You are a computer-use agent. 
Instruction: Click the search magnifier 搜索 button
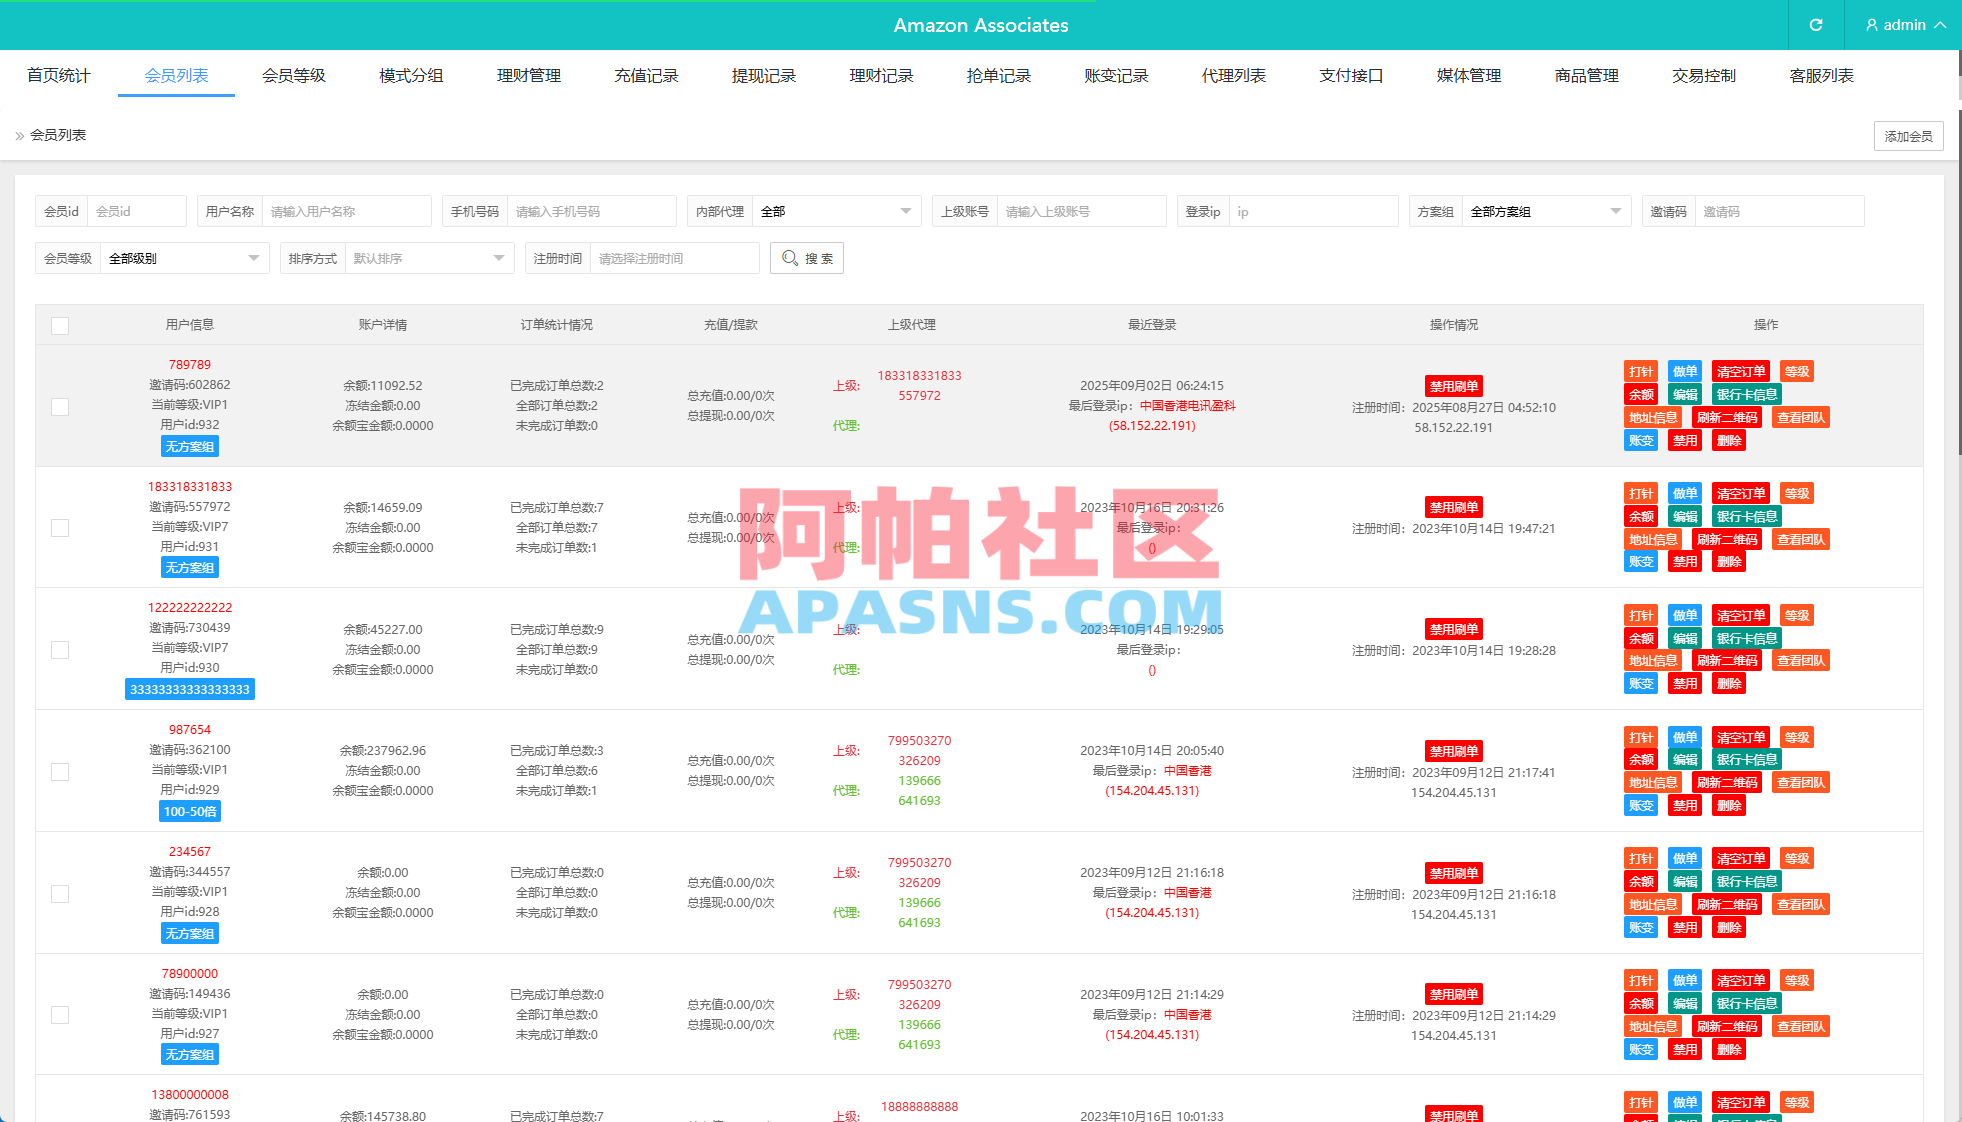806,258
